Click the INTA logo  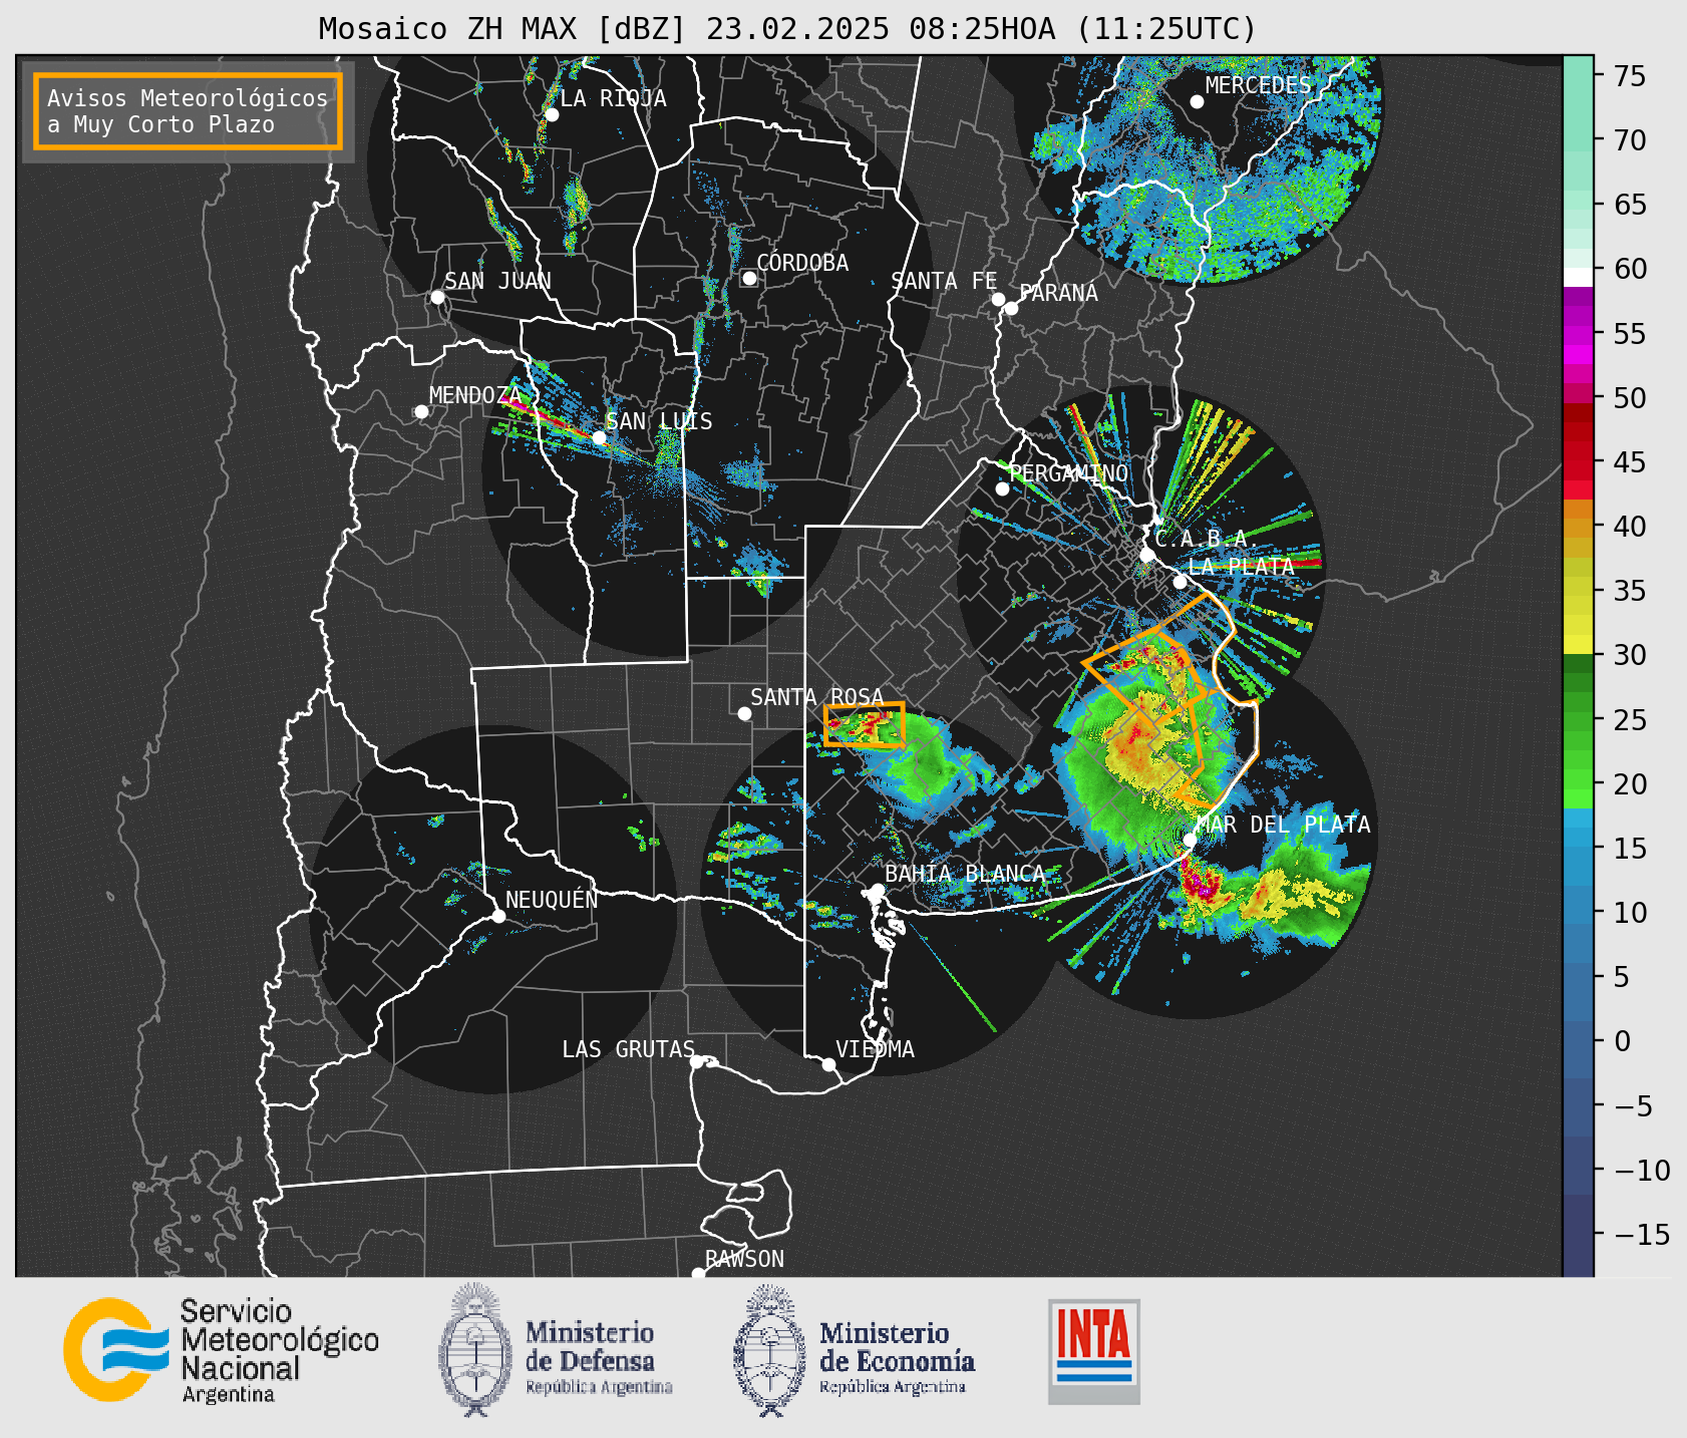(x=1094, y=1351)
